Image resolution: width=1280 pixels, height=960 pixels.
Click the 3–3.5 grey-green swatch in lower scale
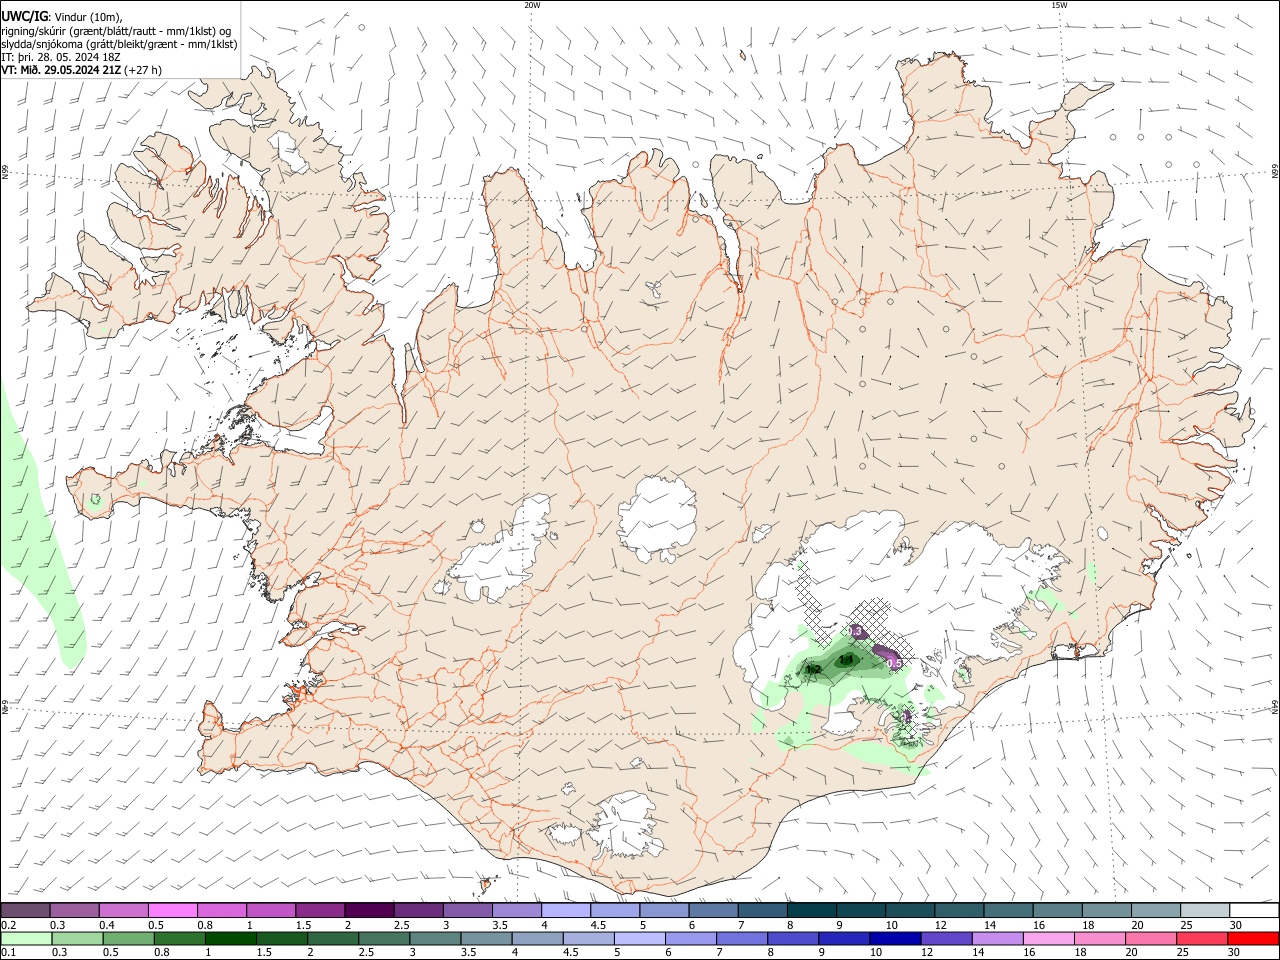tap(435, 939)
